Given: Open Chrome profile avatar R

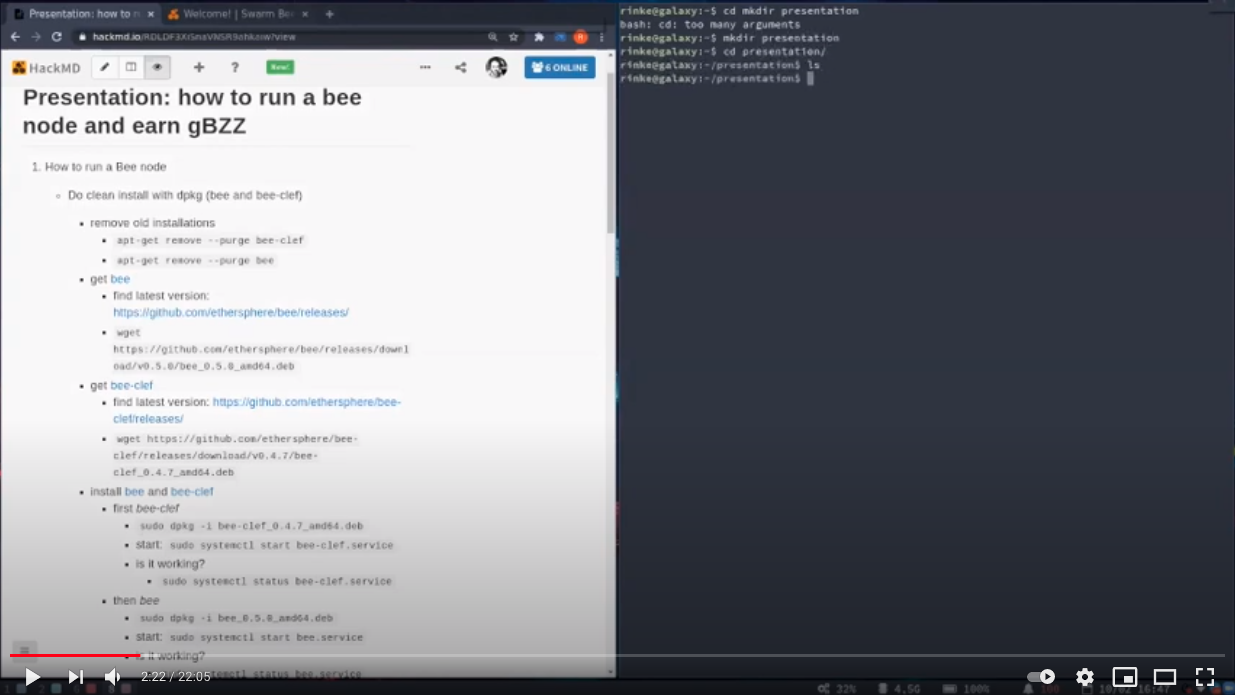Looking at the screenshot, I should pyautogui.click(x=580, y=37).
